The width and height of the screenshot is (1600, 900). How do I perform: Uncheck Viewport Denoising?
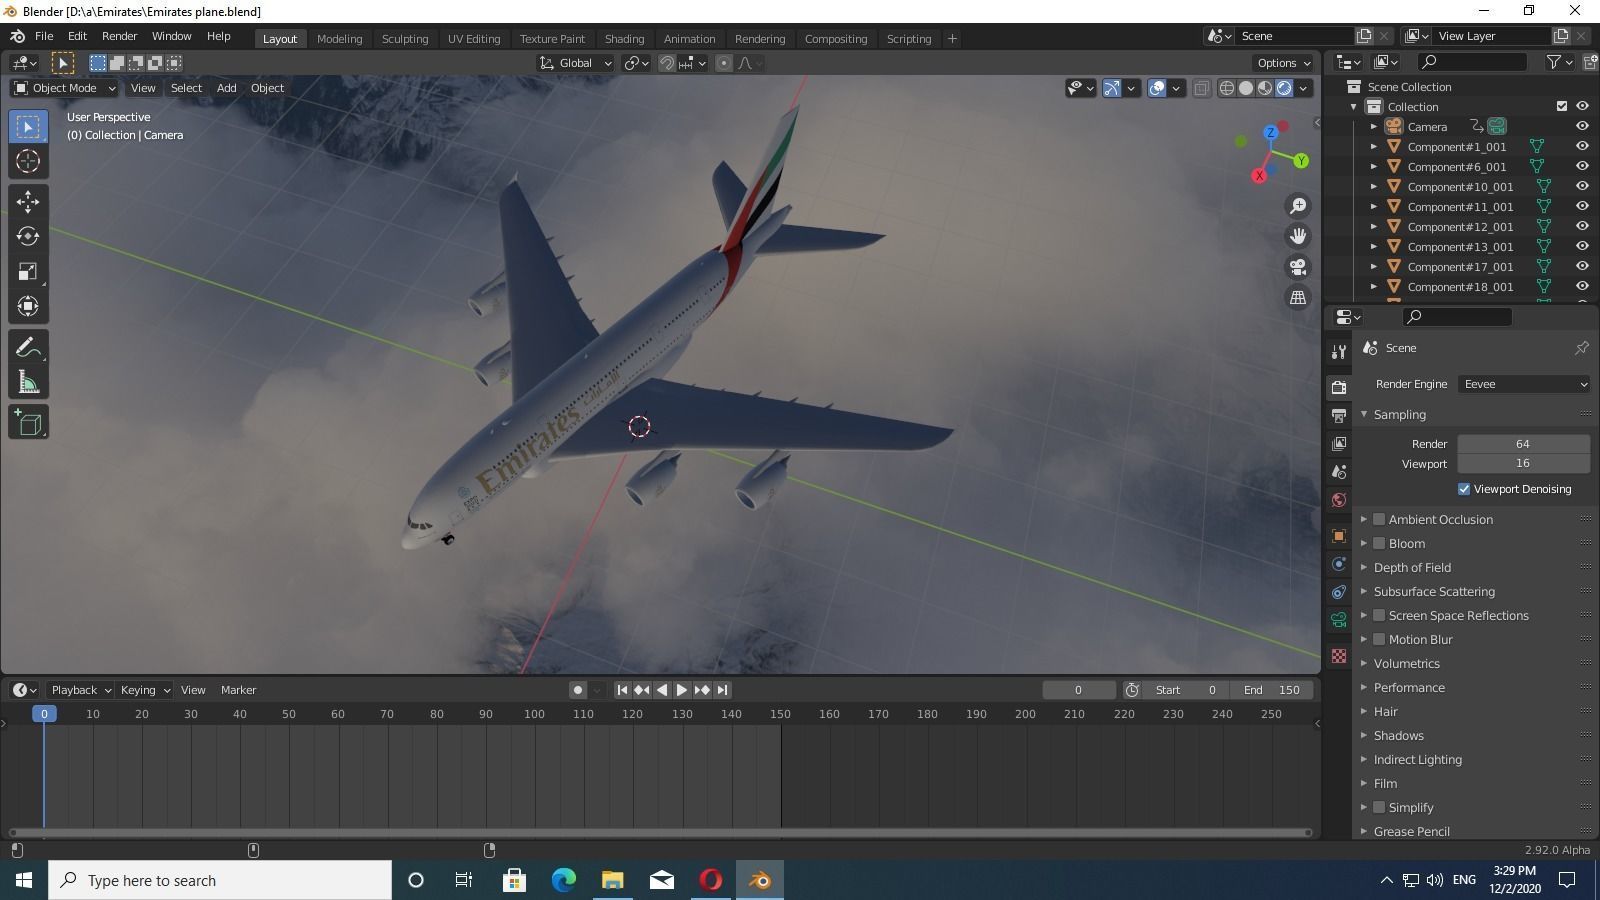1464,489
